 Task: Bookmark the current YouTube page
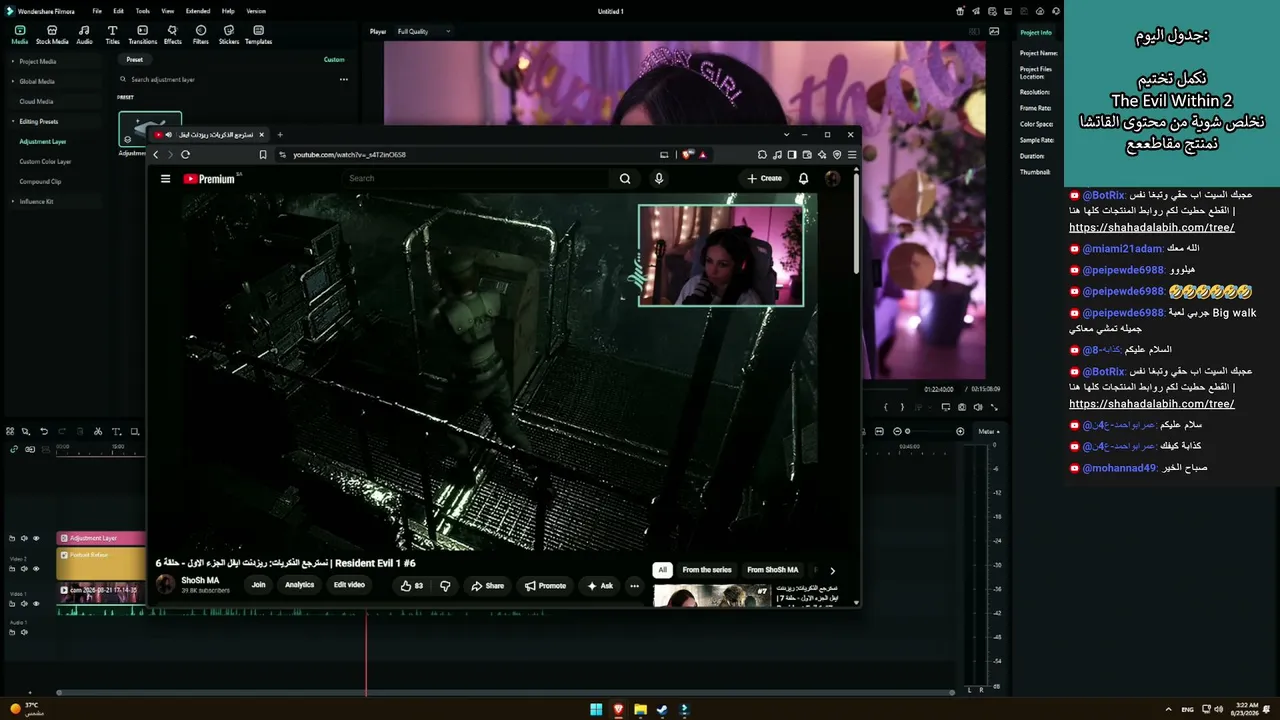click(x=263, y=155)
